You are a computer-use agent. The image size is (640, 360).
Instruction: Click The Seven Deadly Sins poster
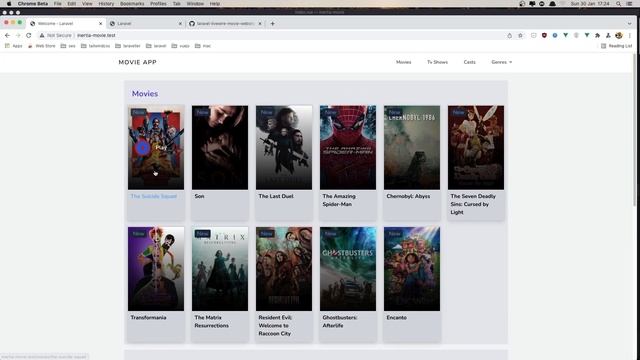click(x=476, y=147)
